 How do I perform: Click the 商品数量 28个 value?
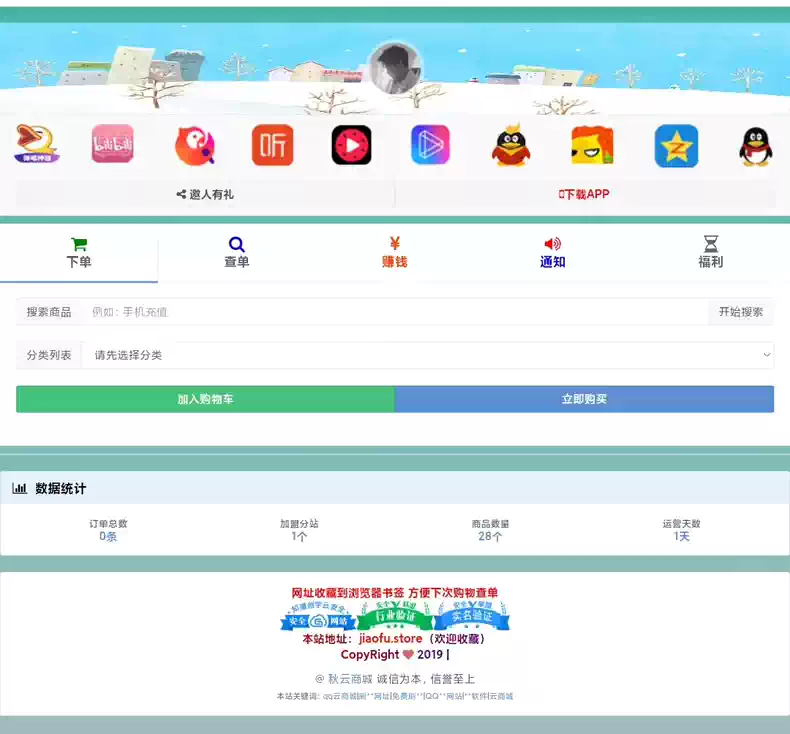[490, 537]
